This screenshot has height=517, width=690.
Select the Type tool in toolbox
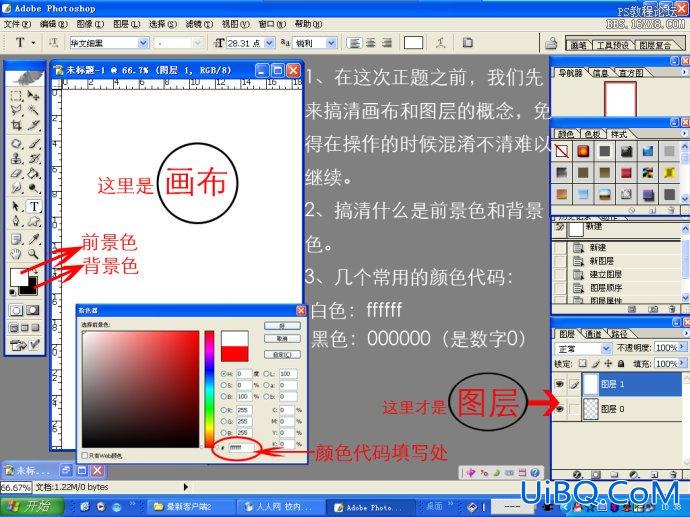coord(34,206)
